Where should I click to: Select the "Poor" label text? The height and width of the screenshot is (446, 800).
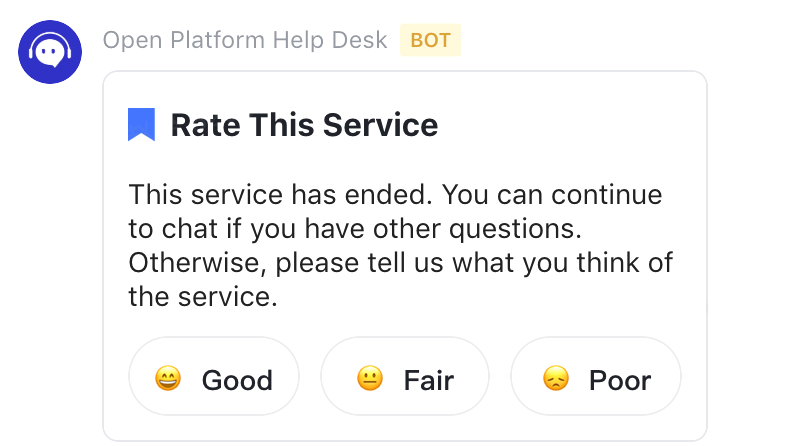(620, 380)
